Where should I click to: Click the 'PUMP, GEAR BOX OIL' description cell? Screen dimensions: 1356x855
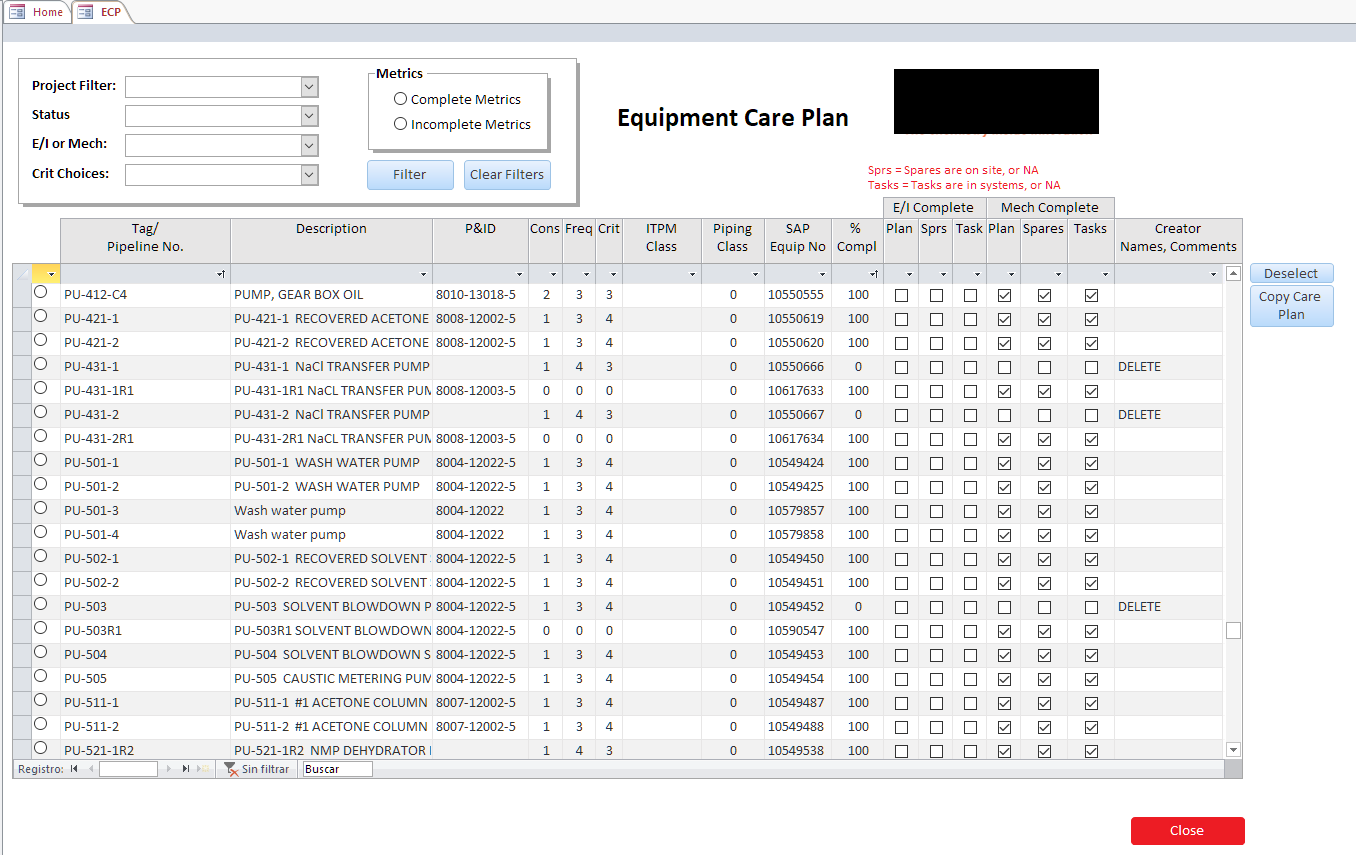click(x=331, y=295)
